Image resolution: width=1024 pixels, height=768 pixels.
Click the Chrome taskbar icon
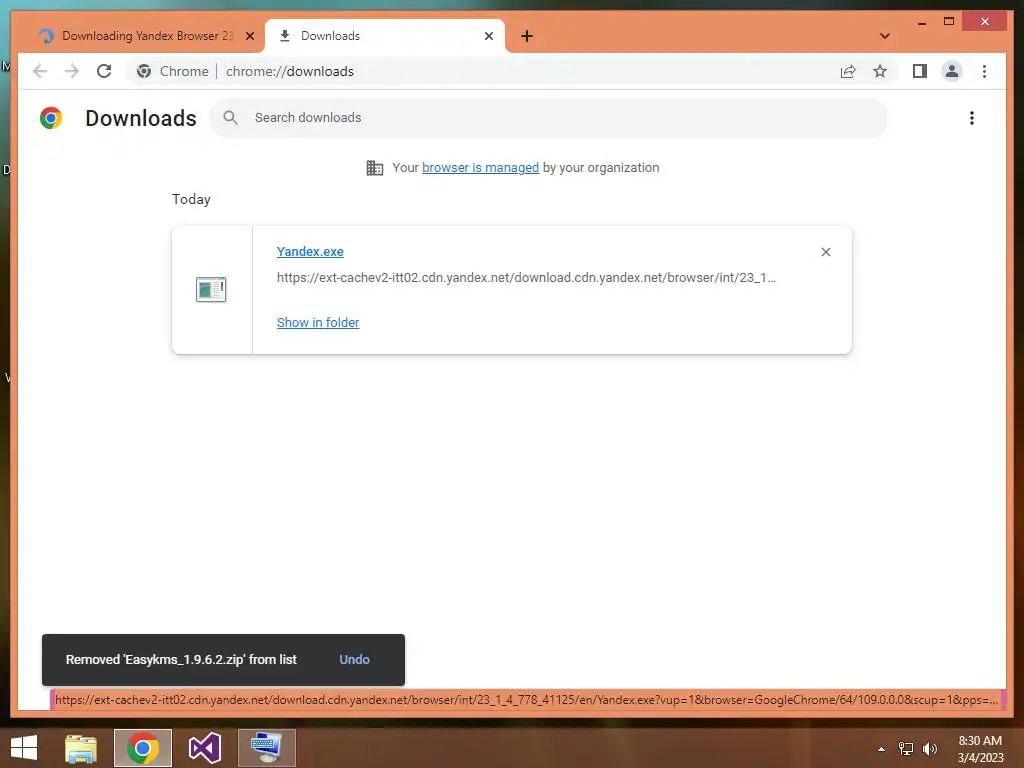click(x=143, y=748)
